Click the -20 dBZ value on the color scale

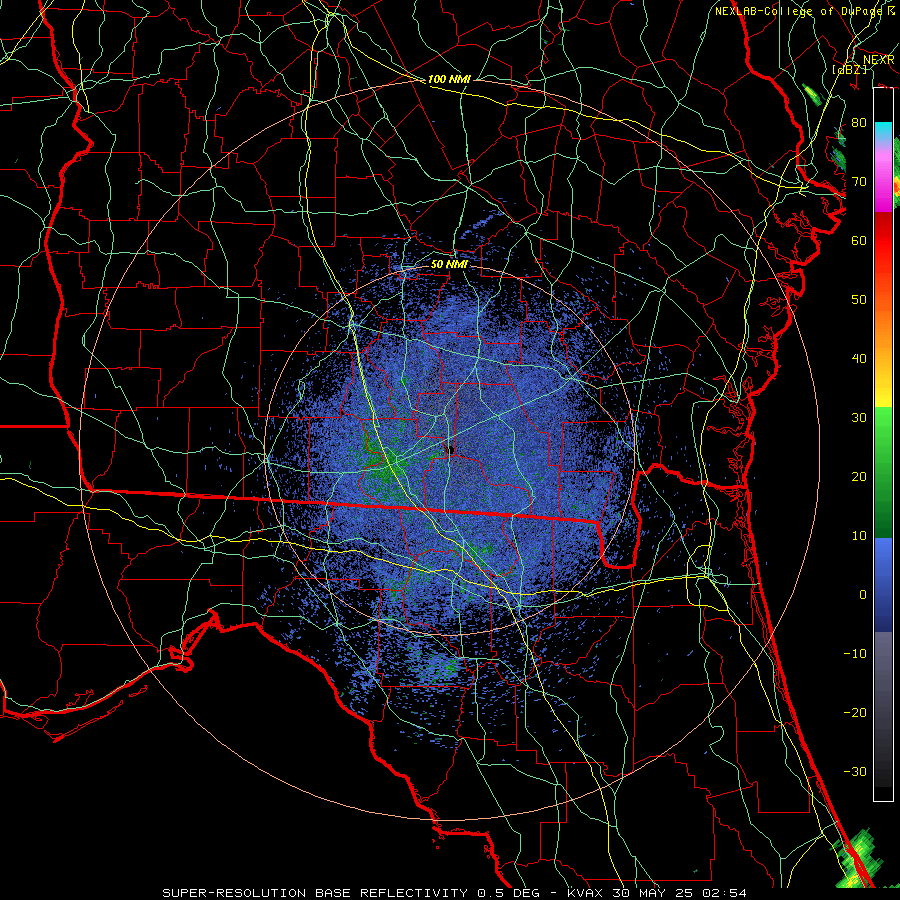[855, 713]
